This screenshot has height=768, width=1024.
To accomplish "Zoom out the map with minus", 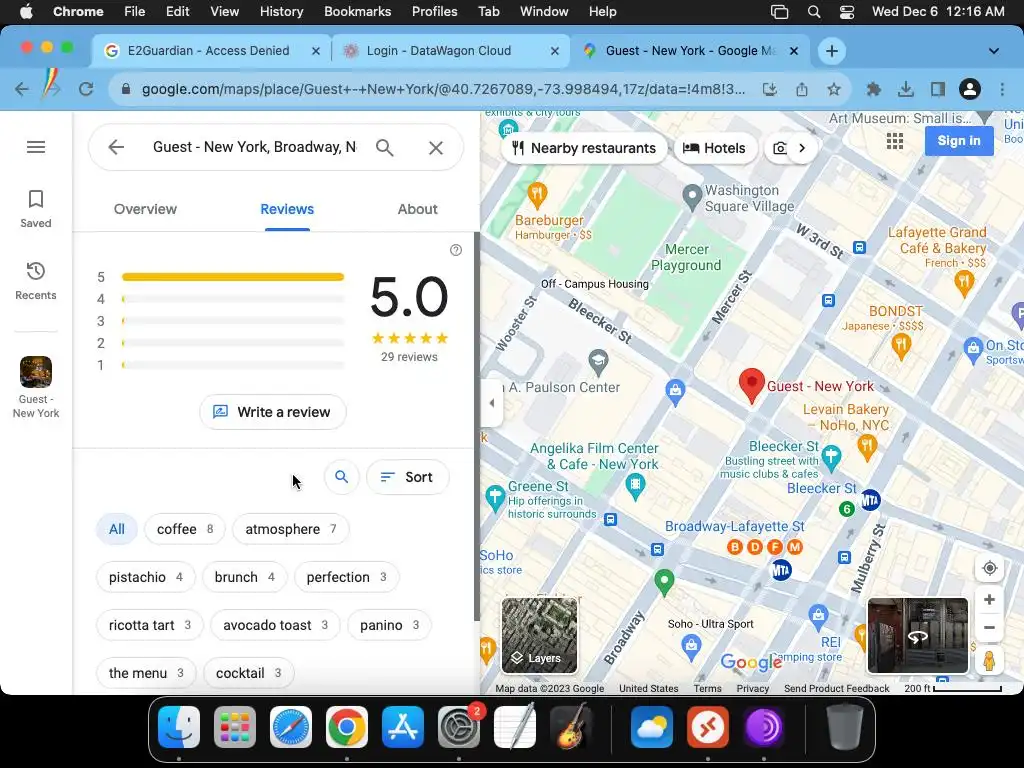I will (989, 628).
